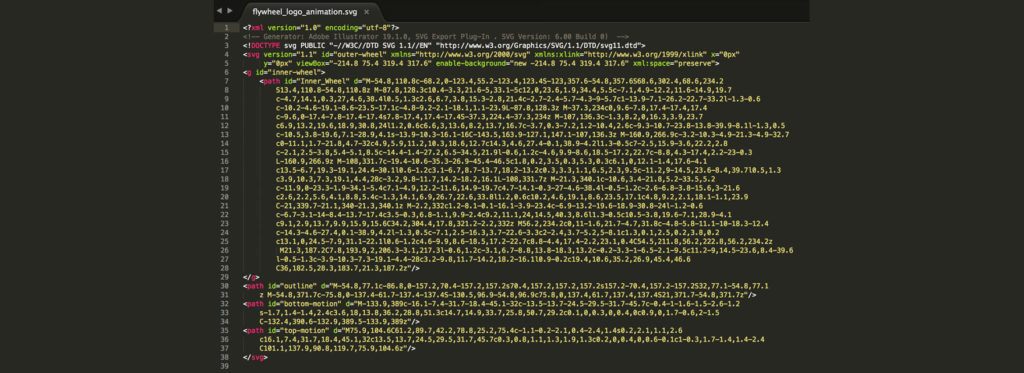The width and height of the screenshot is (1024, 373).
Task: Click line number 38 in the gutter
Action: click(x=226, y=357)
